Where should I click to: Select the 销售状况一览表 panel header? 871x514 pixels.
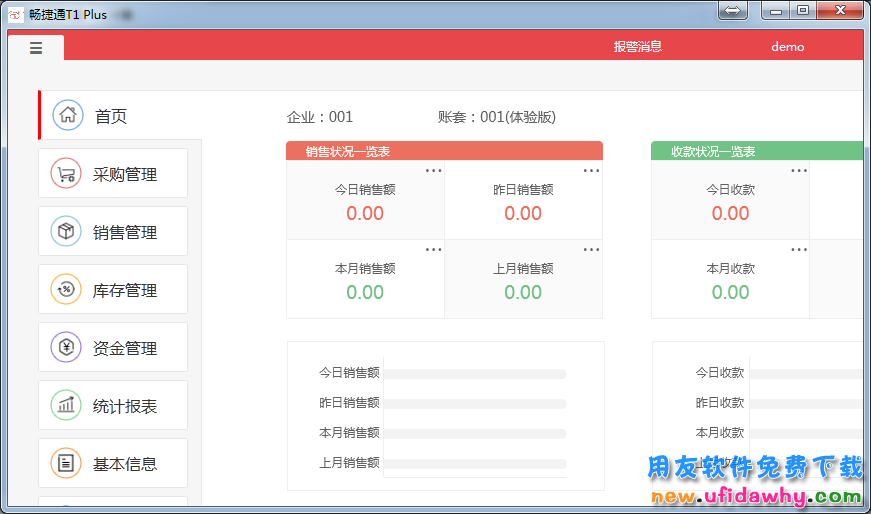[x=444, y=151]
